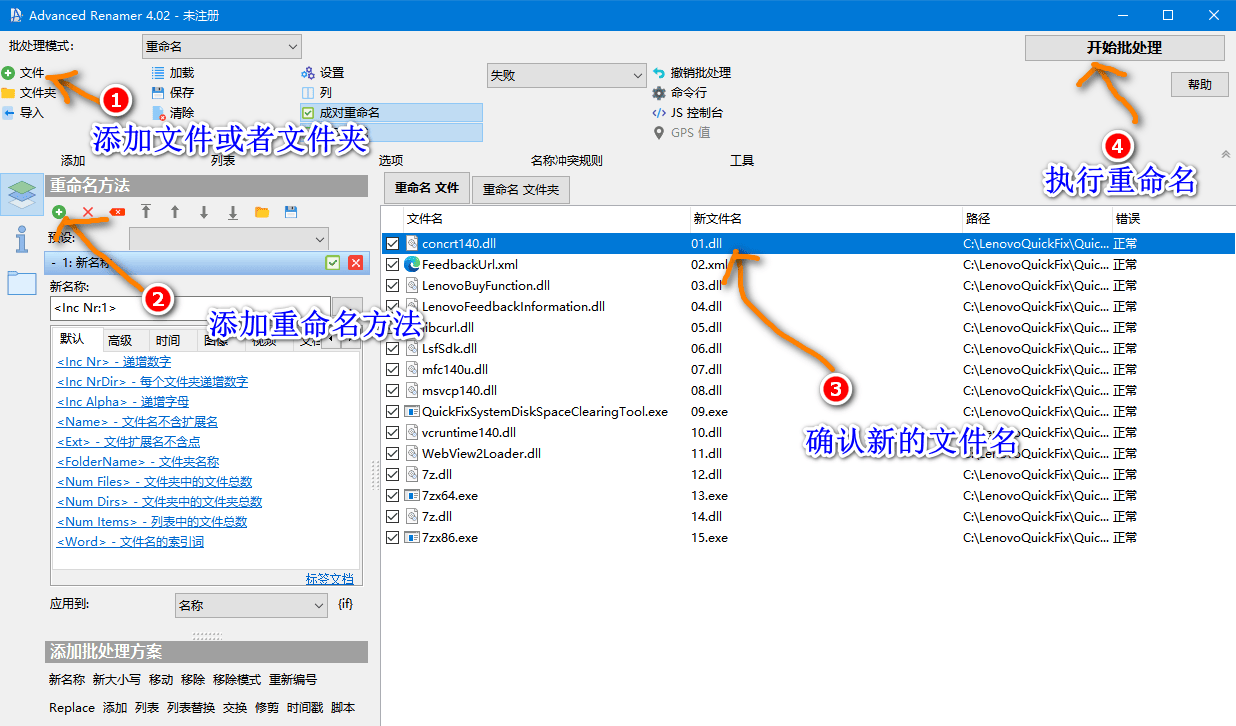Toggle the 成对重命名 option

pyautogui.click(x=391, y=113)
